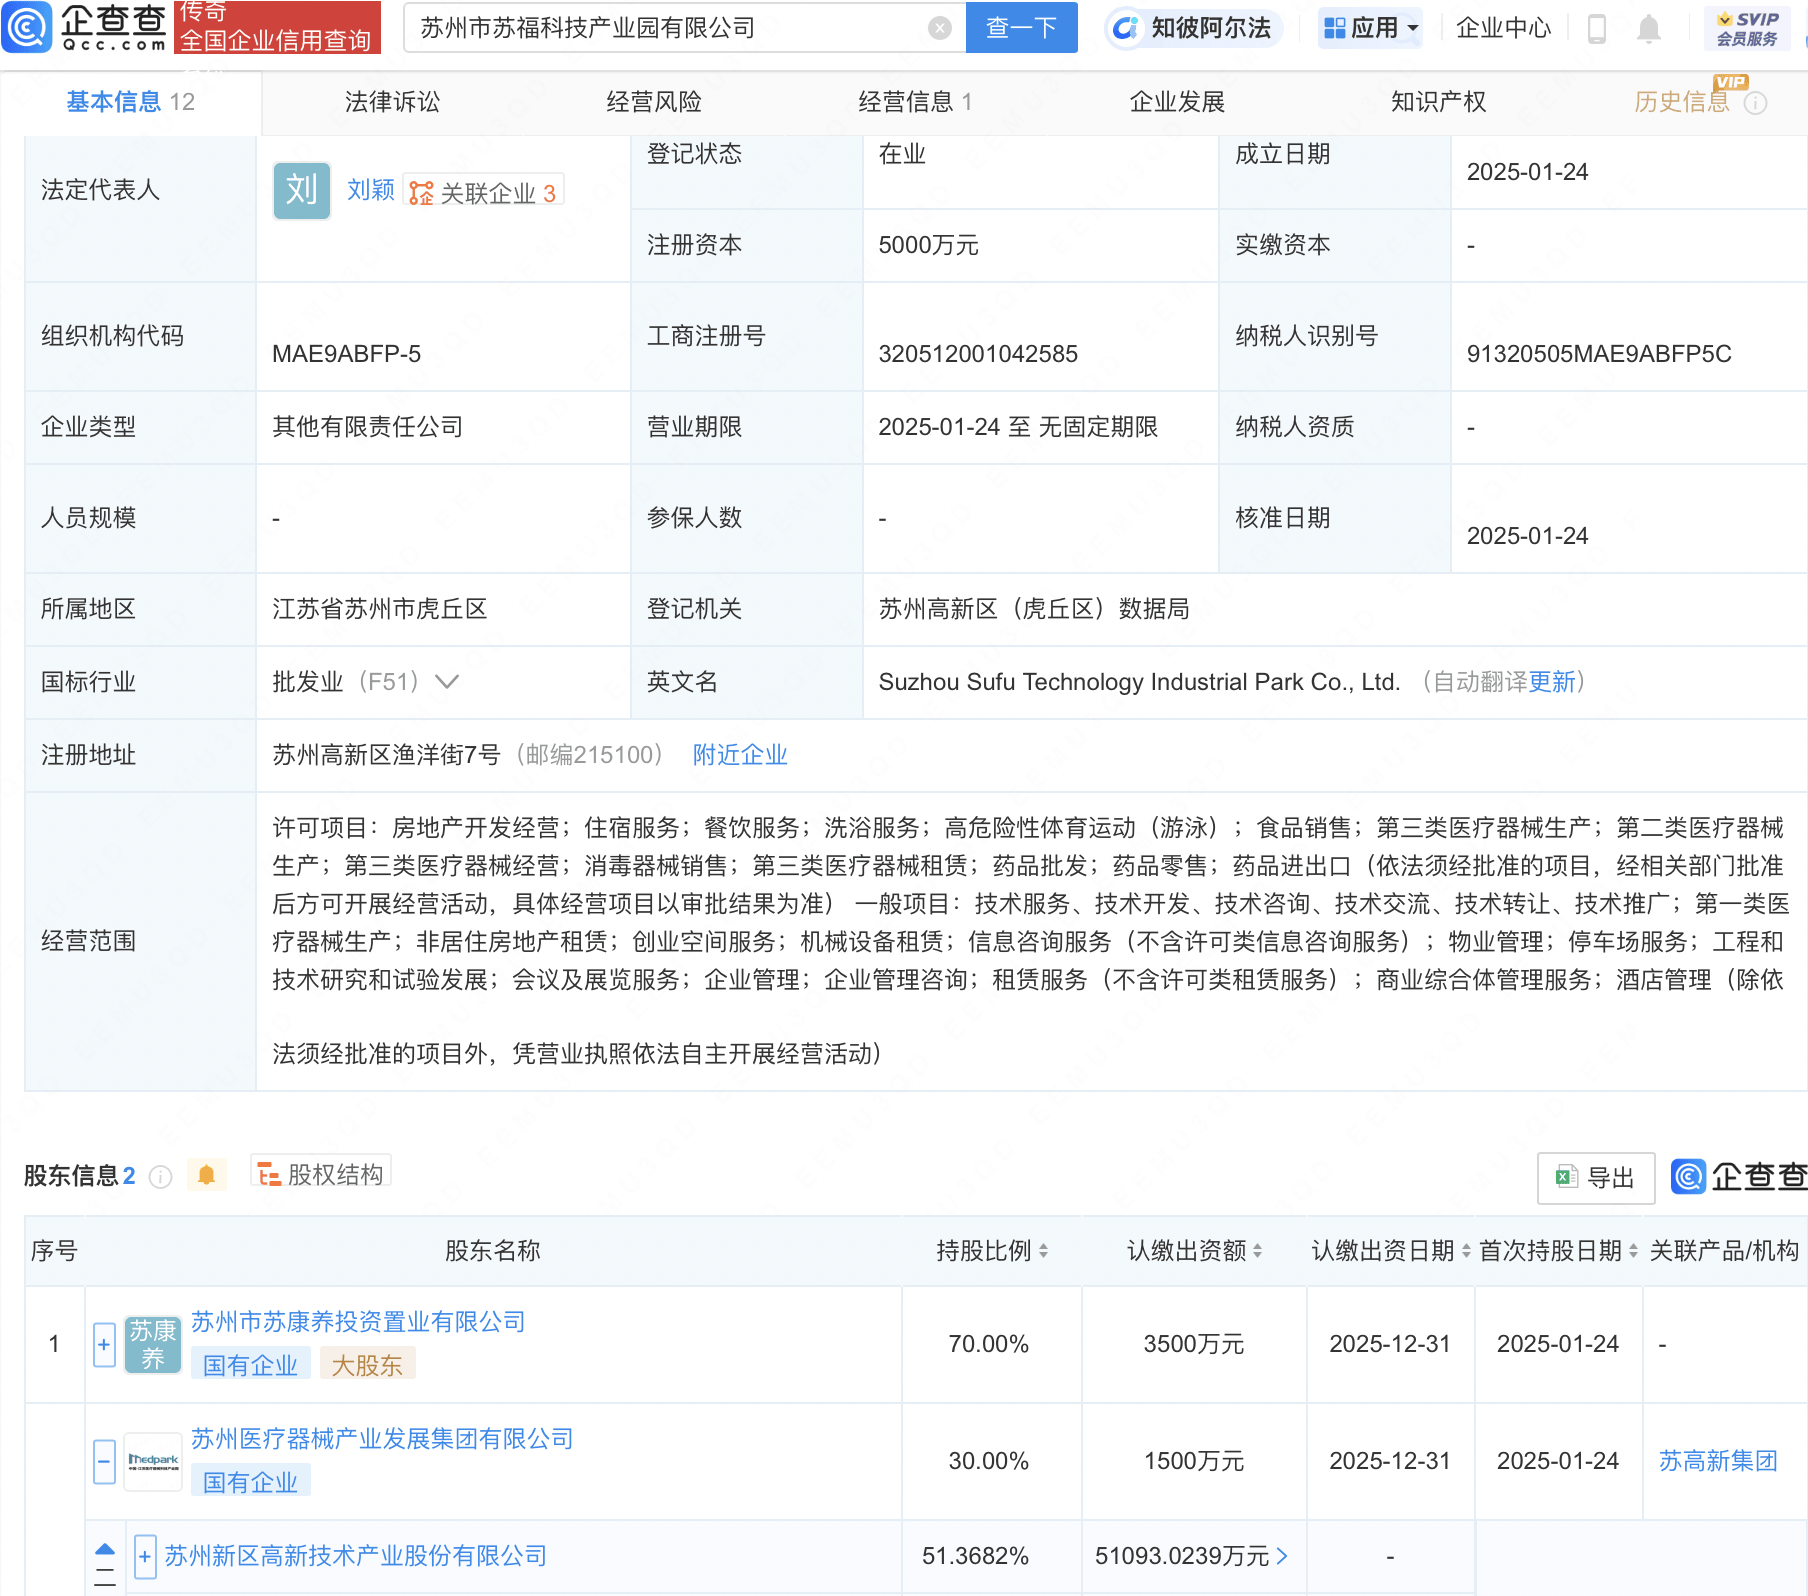This screenshot has width=1808, height=1596.
Task: Switch to the 企业发展 tab
Action: [x=1177, y=102]
